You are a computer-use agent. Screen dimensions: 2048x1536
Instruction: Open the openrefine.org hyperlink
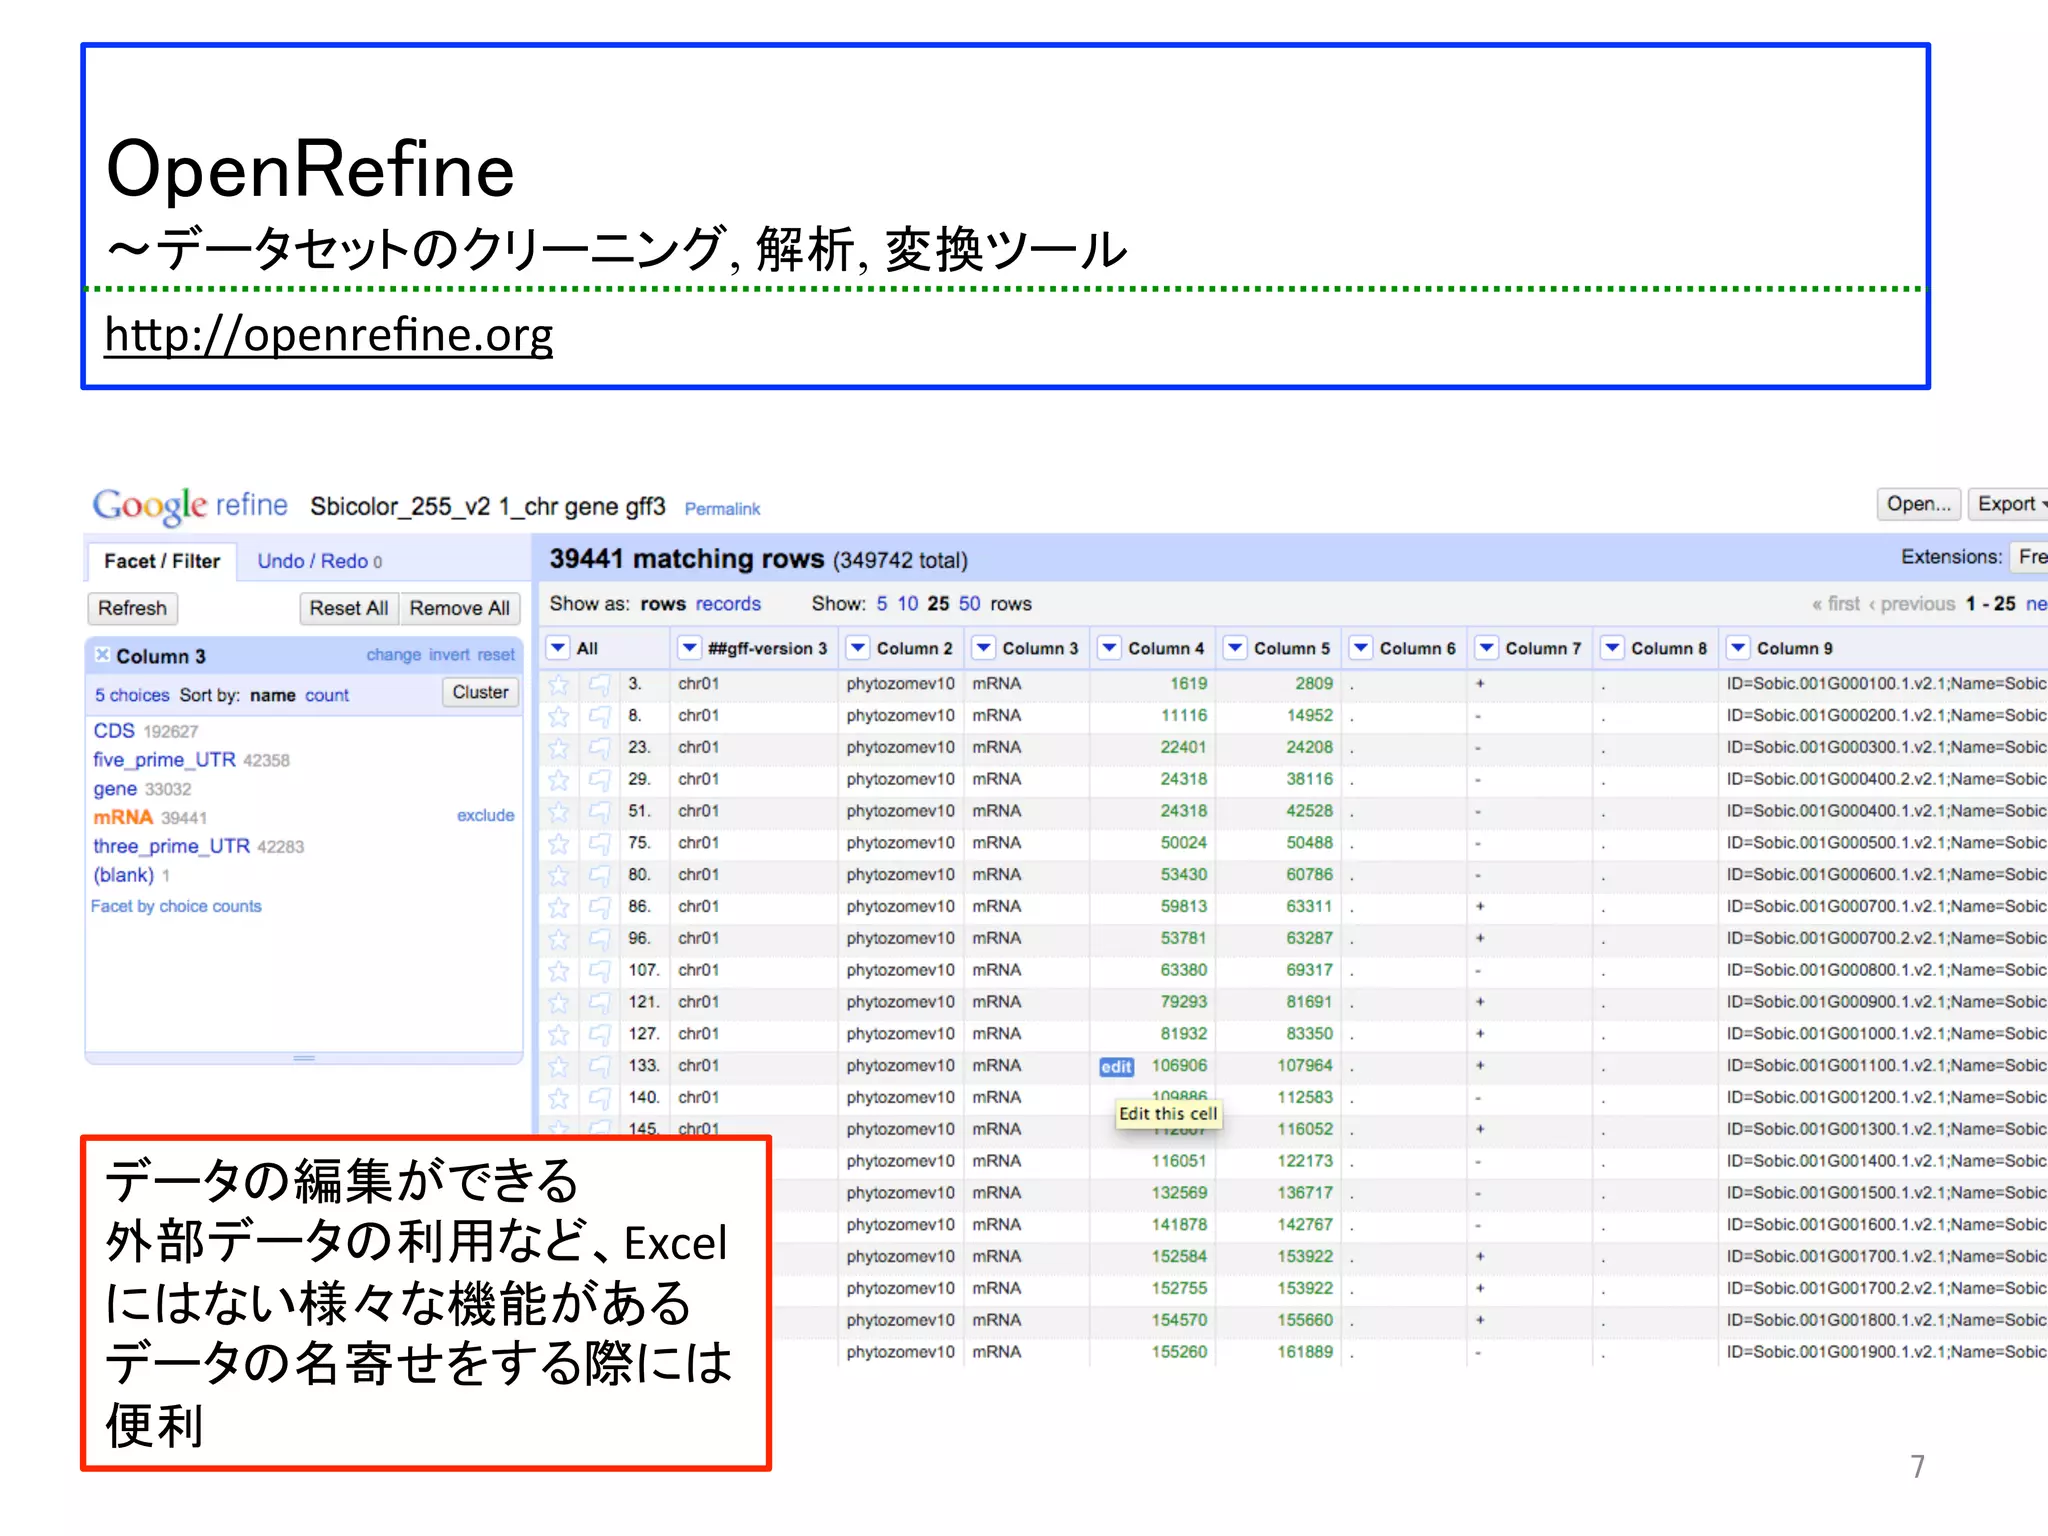pyautogui.click(x=328, y=335)
